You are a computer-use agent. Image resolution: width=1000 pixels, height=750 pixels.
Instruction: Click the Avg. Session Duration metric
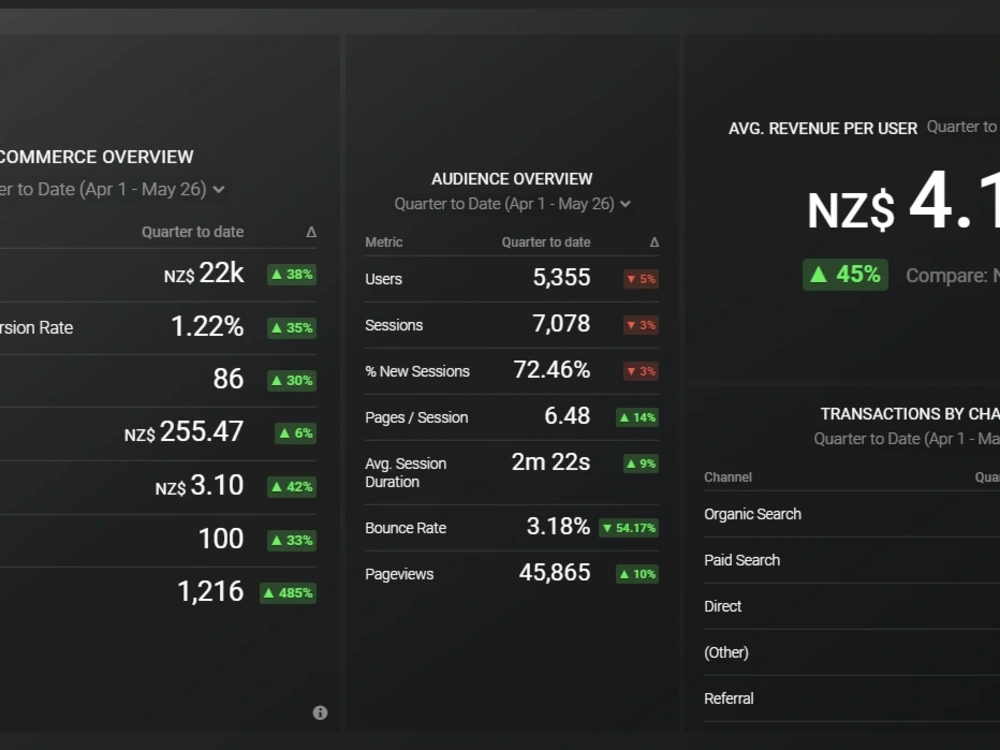406,473
